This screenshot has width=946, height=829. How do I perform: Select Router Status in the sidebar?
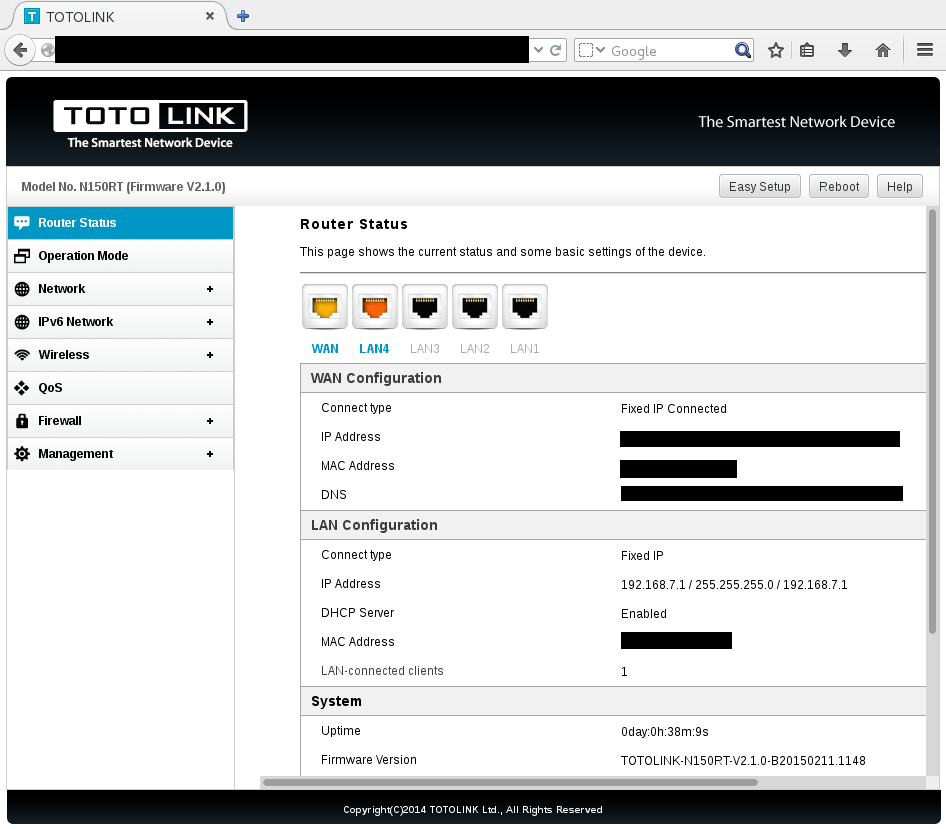click(x=121, y=223)
